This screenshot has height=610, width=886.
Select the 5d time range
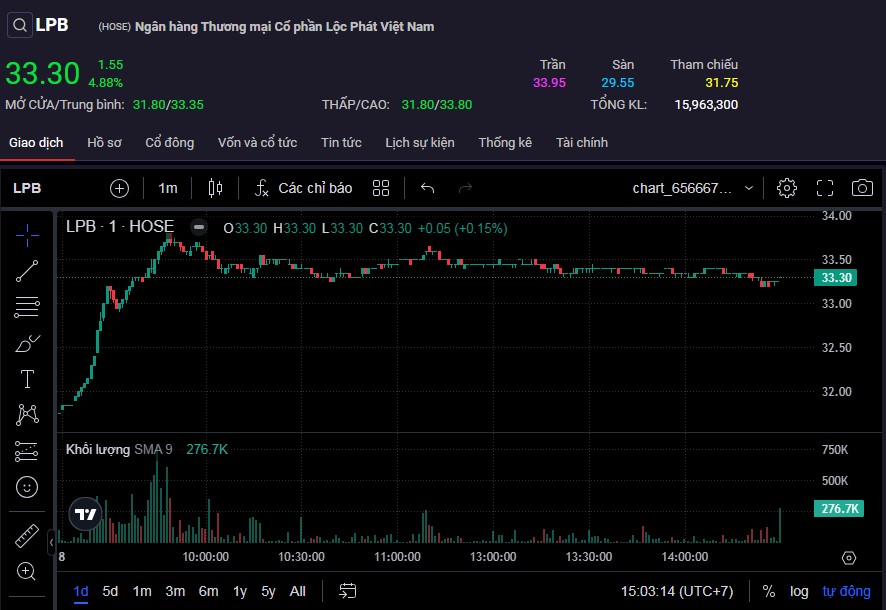(110, 591)
